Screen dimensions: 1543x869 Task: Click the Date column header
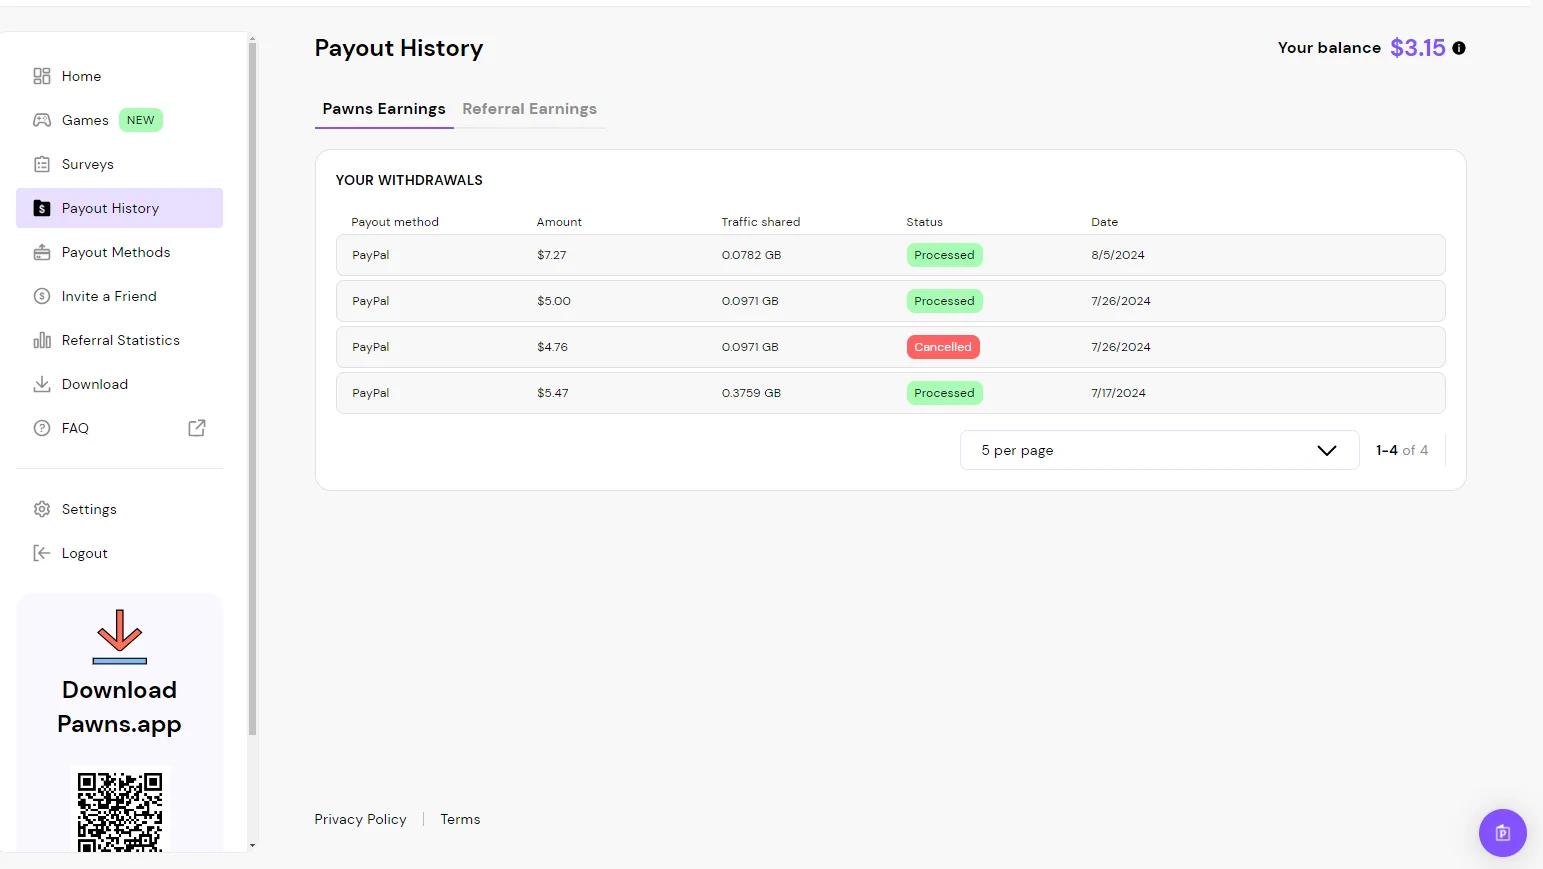point(1105,222)
